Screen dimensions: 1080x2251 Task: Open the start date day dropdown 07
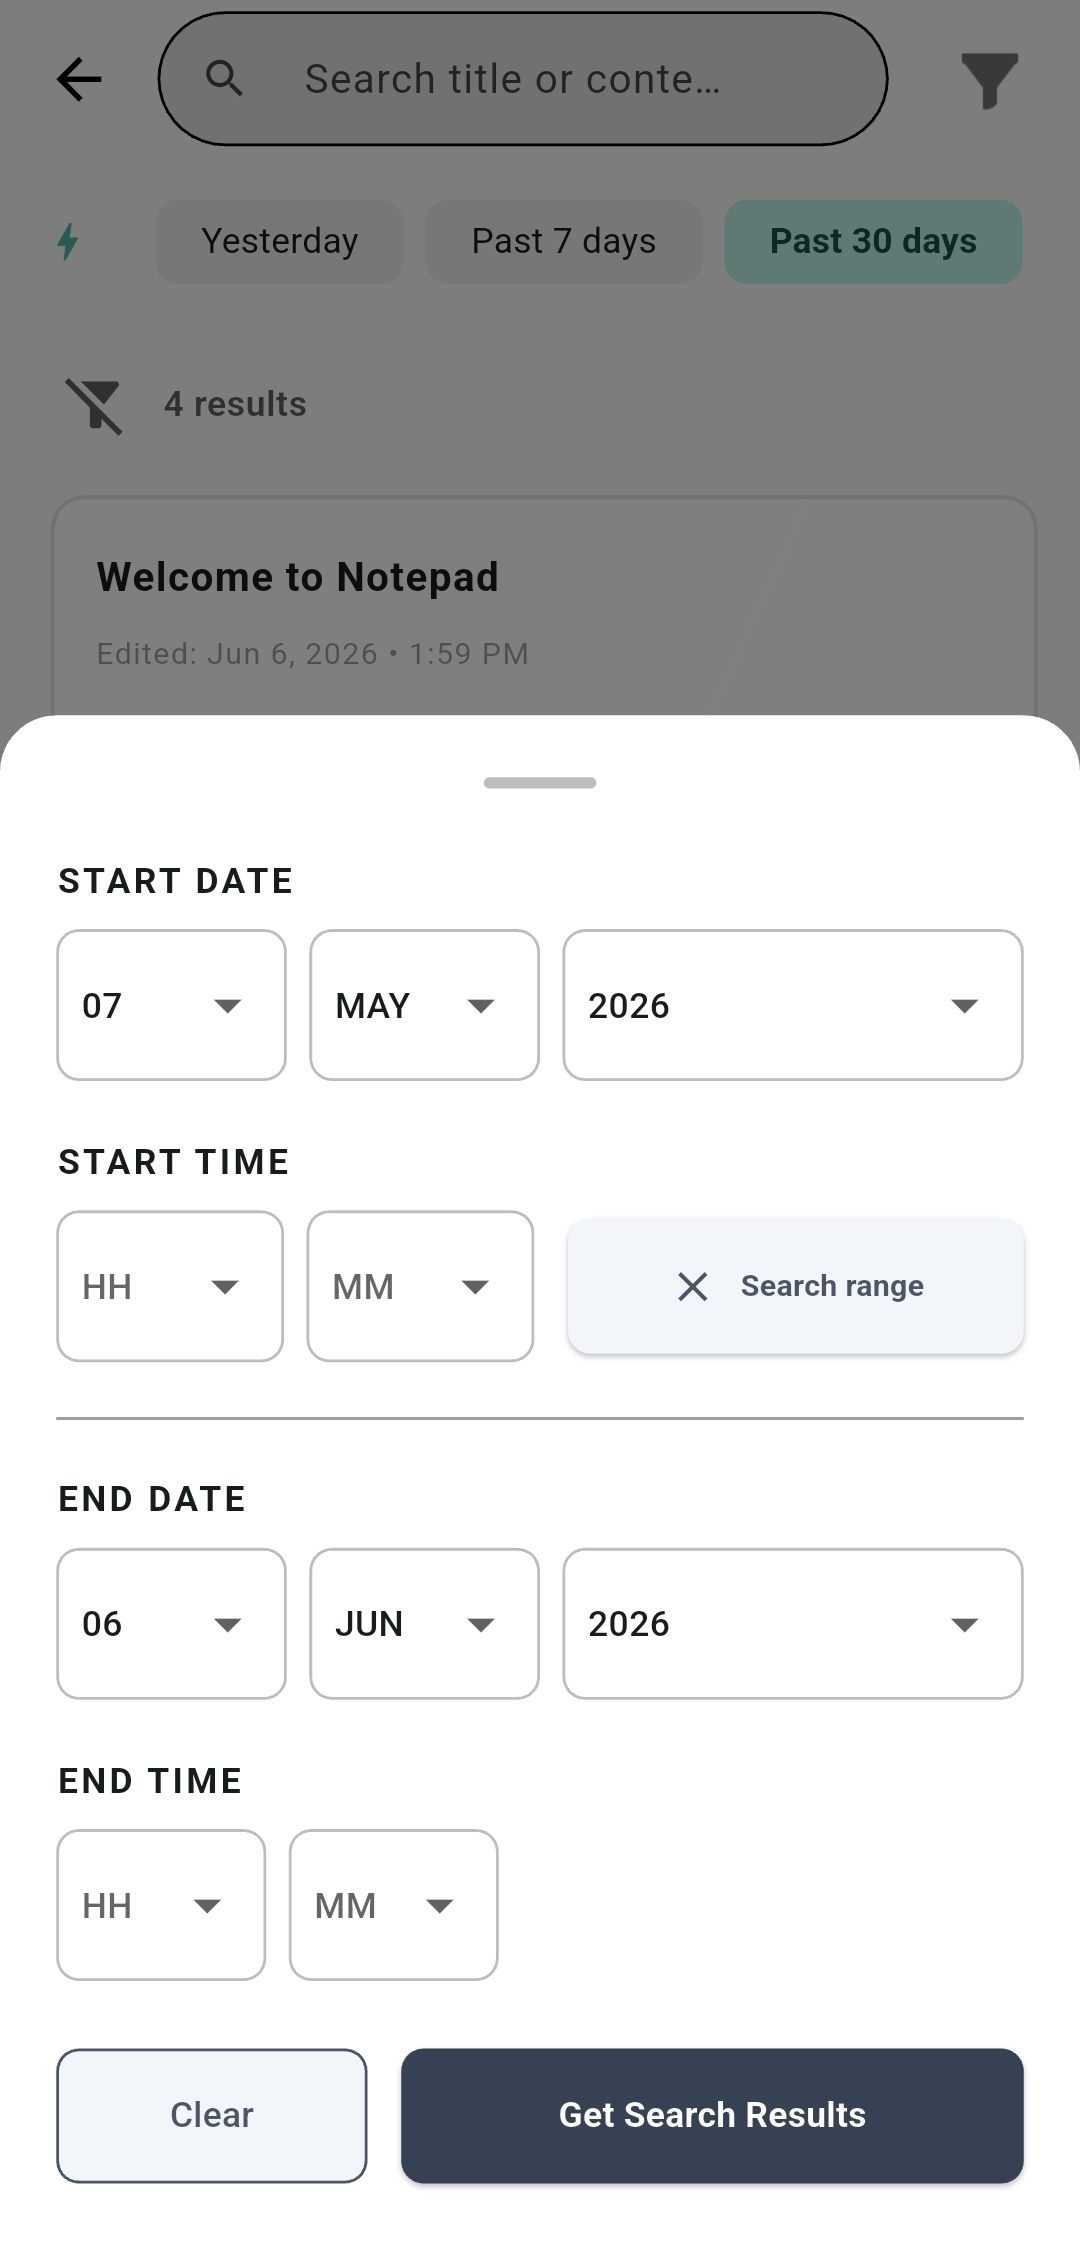click(x=171, y=1005)
